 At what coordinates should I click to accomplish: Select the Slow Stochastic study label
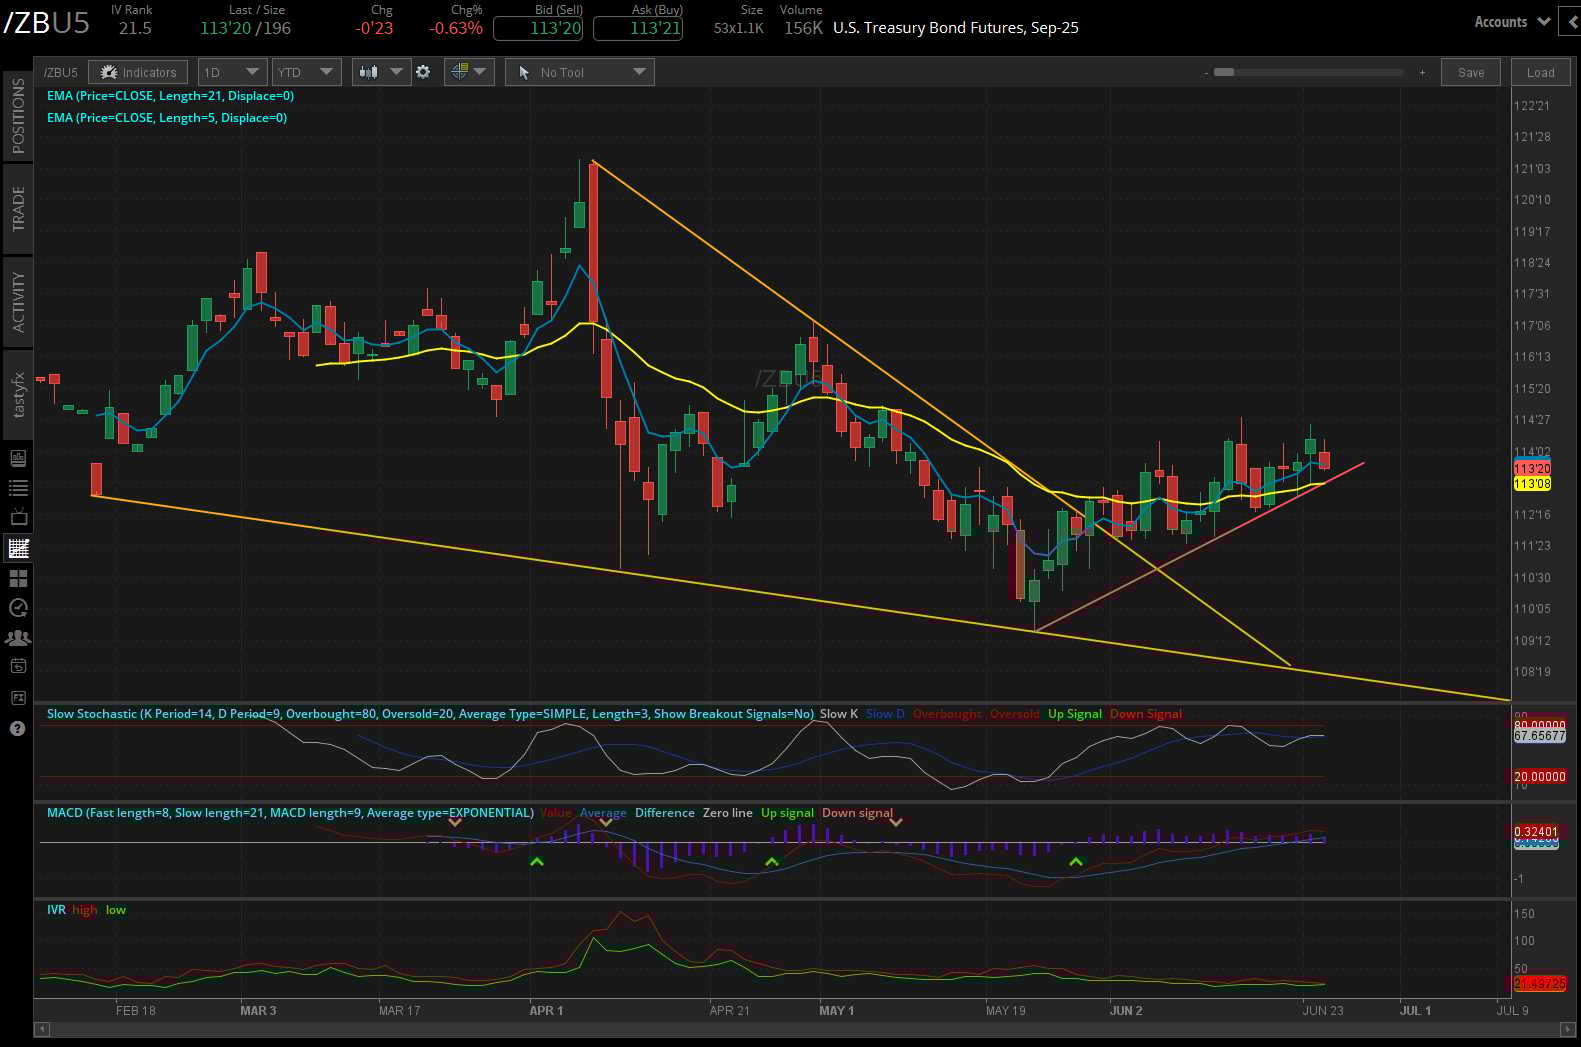coord(430,714)
